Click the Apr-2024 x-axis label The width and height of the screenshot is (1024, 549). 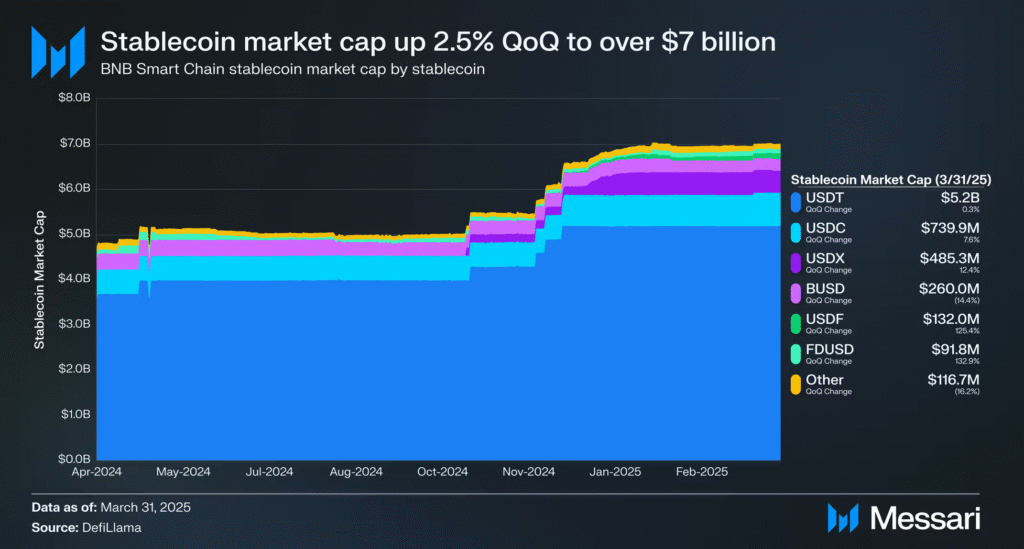click(x=97, y=472)
